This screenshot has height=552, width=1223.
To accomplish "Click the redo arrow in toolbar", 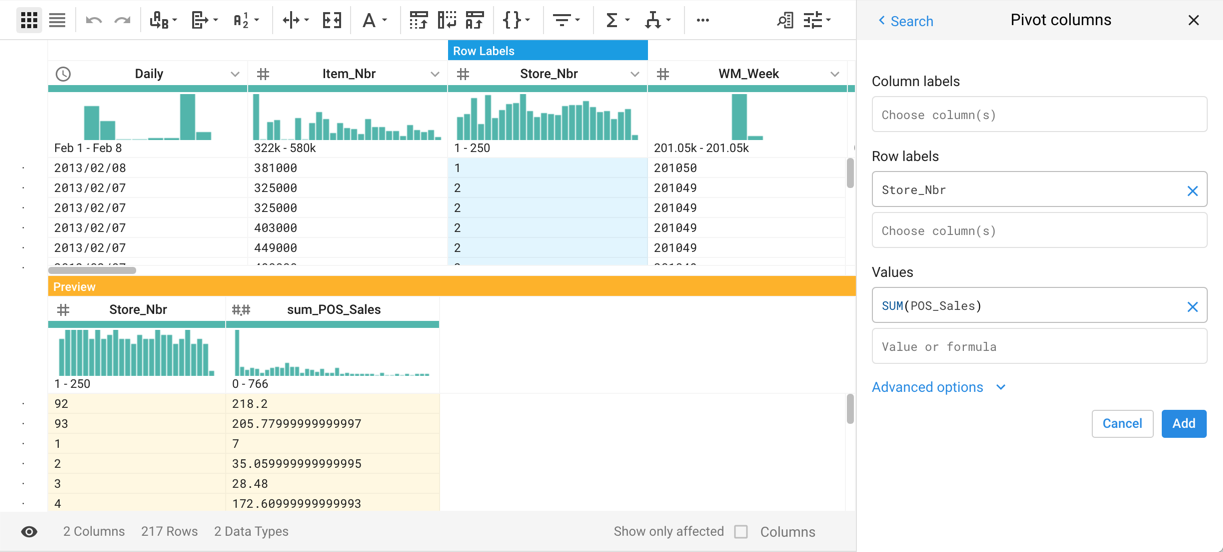I will [x=122, y=20].
